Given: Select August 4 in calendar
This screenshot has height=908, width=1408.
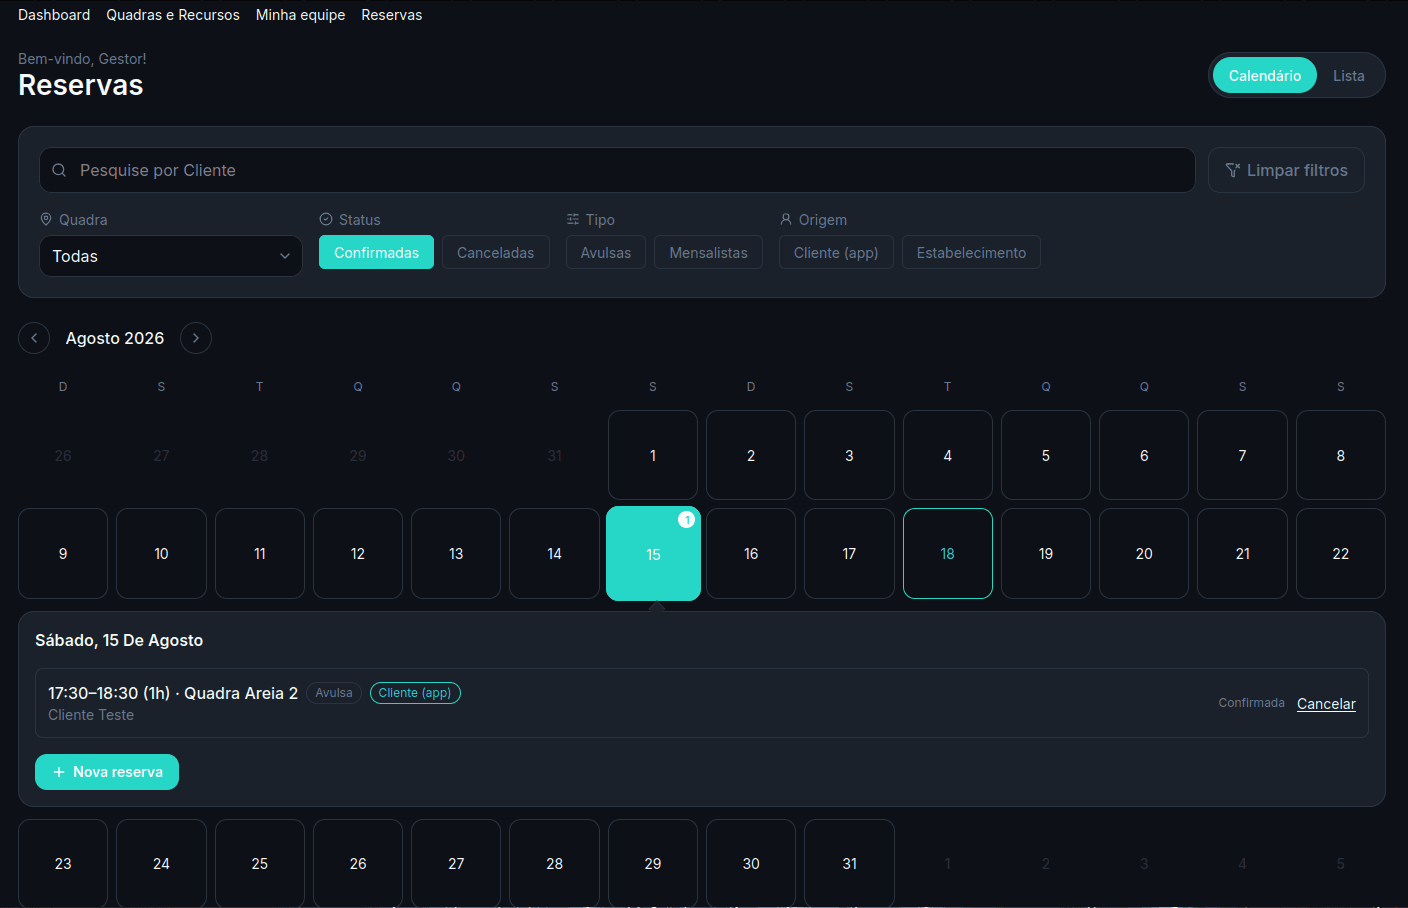Looking at the screenshot, I should click(x=948, y=455).
